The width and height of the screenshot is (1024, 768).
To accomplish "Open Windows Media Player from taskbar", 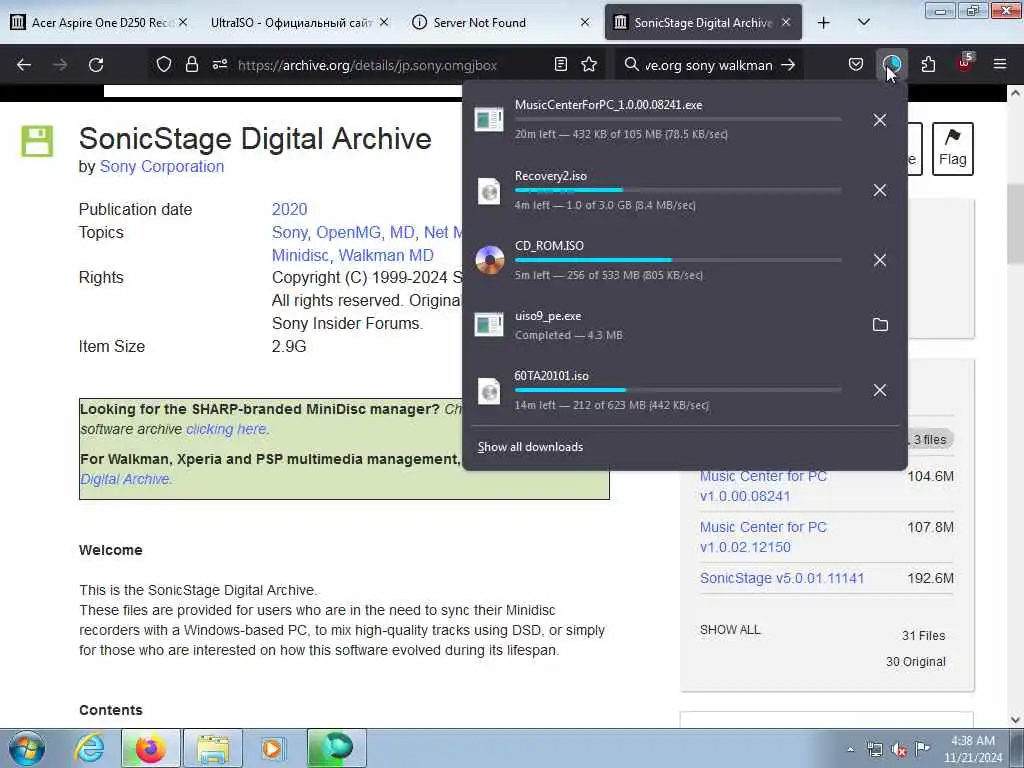I will pyautogui.click(x=273, y=748).
